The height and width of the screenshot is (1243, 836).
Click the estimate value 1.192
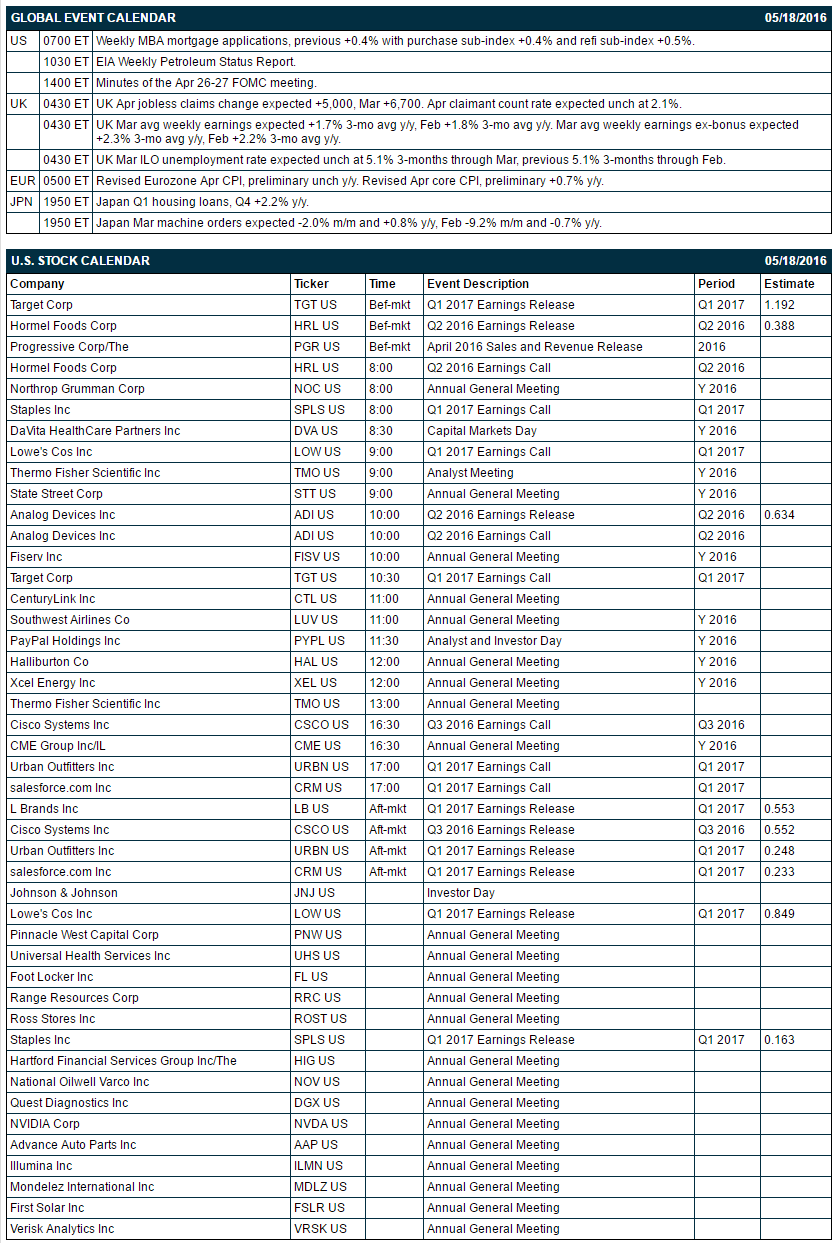click(780, 305)
